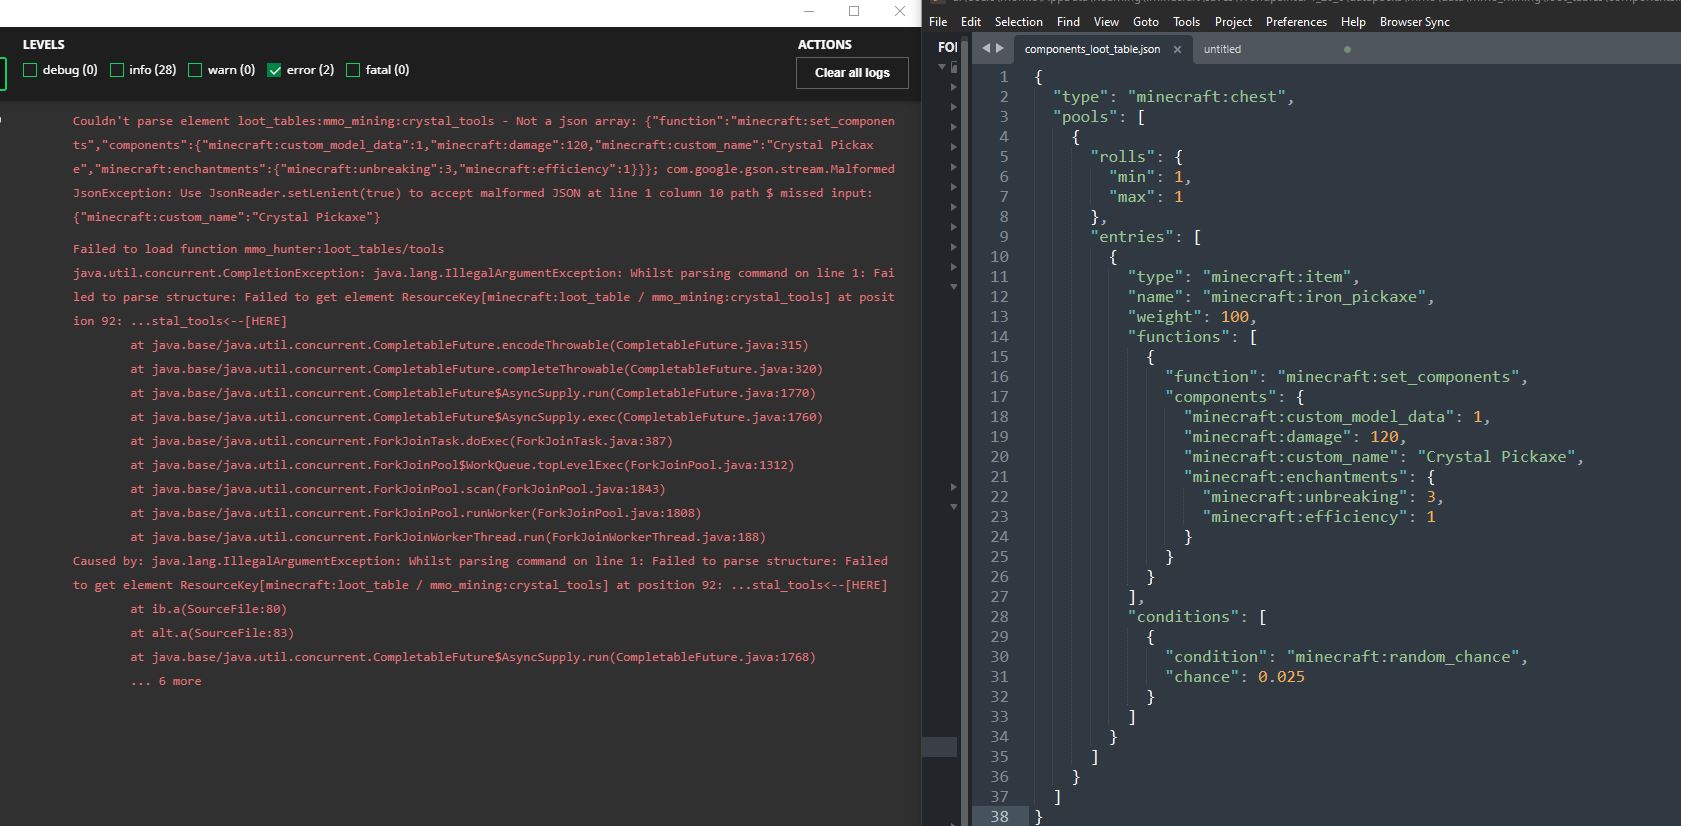Open the Preferences menu
Screen dimensions: 1681x826
coord(1296,22)
